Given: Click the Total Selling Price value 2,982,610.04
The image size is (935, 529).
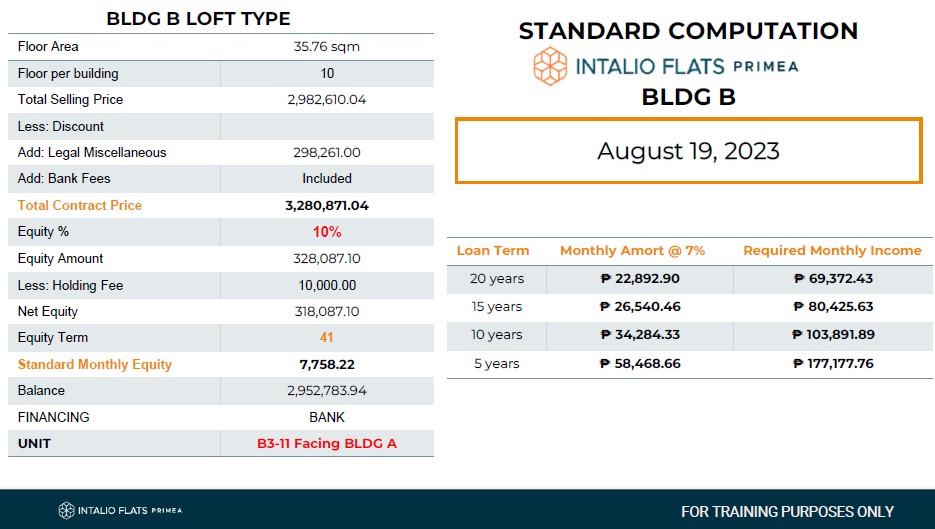Looking at the screenshot, I should tap(327, 100).
